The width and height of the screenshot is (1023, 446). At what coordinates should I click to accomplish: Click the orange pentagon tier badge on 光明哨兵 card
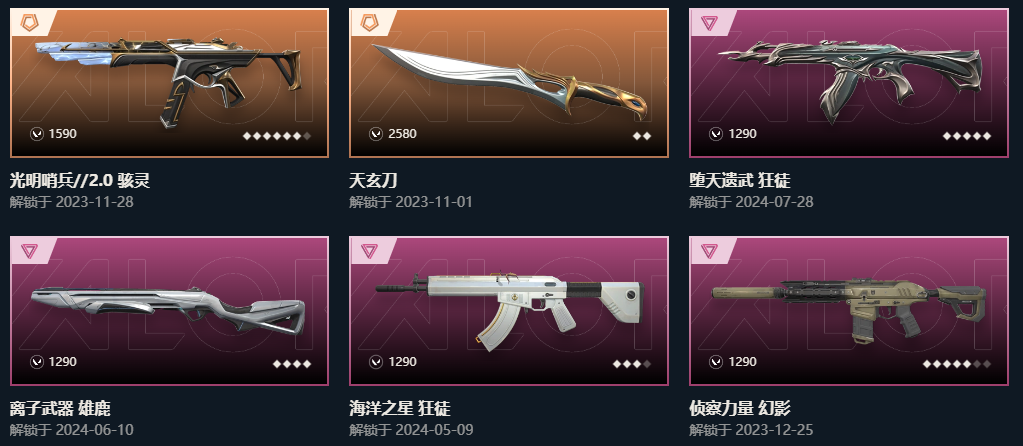29,23
